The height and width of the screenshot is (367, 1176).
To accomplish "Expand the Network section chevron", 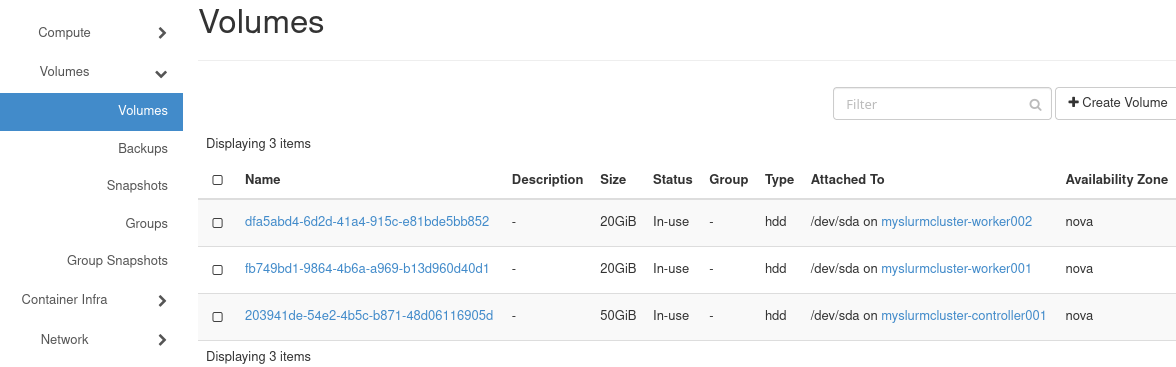I will tap(162, 340).
